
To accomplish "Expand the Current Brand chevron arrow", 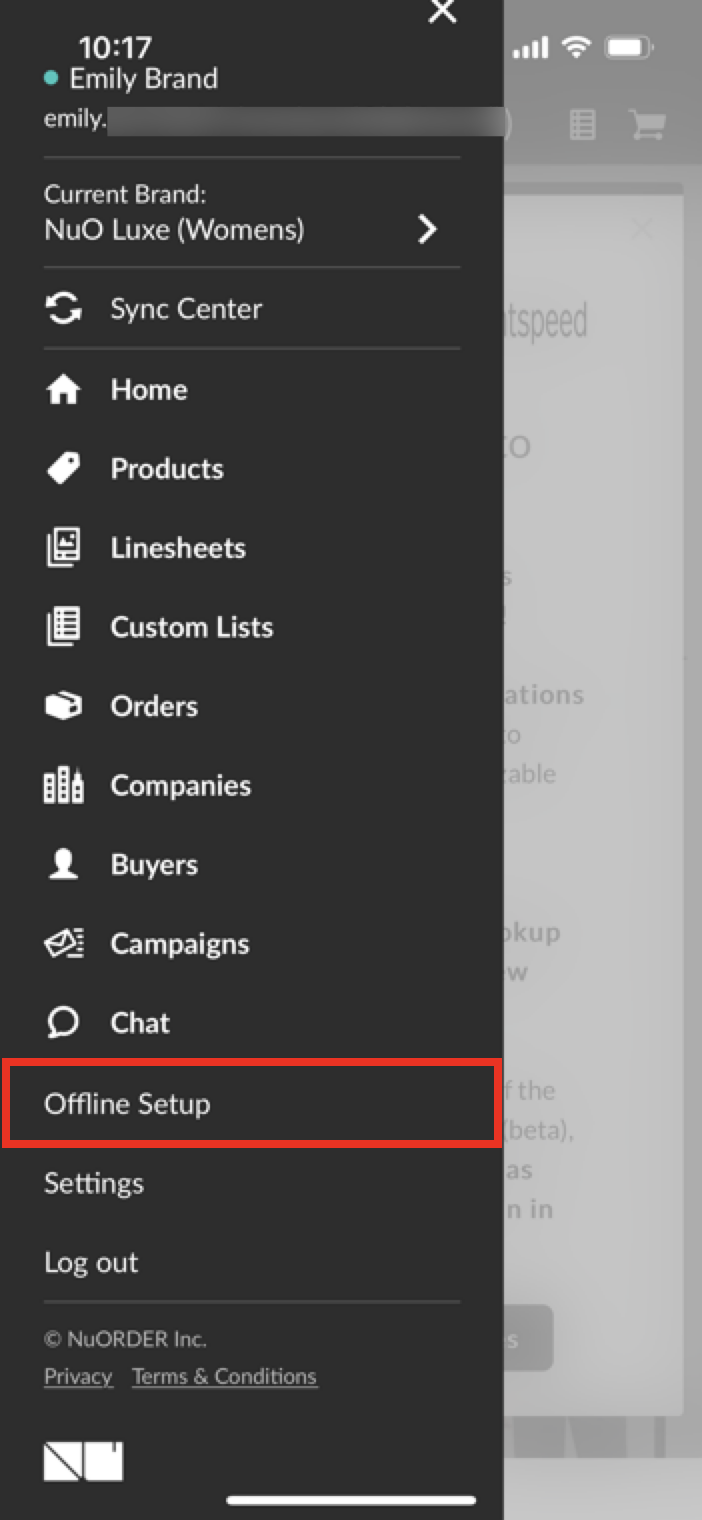I will (x=428, y=229).
